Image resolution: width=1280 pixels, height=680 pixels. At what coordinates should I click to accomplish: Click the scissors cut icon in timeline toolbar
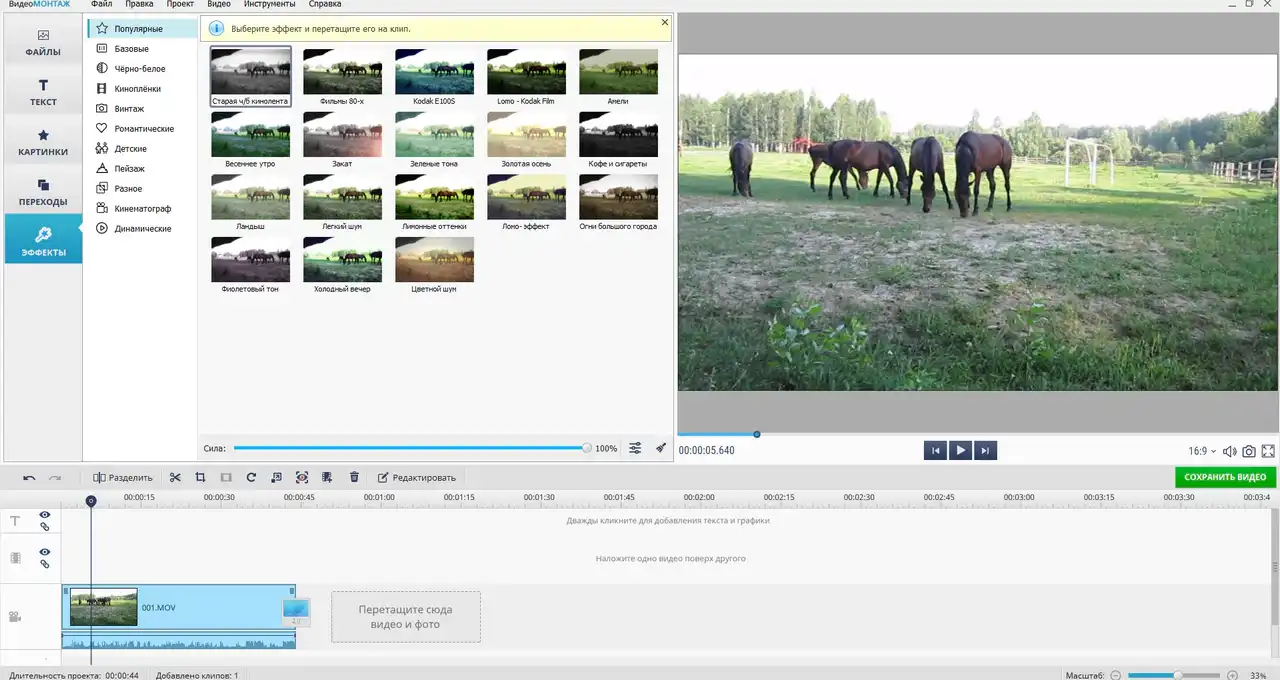pos(175,478)
